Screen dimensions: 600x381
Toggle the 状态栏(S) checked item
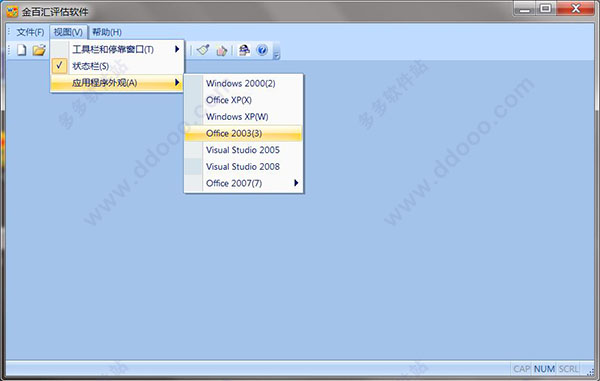117,66
